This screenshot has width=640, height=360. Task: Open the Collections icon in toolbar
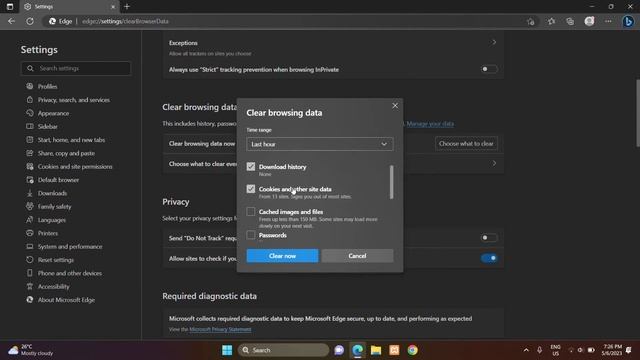click(570, 21)
